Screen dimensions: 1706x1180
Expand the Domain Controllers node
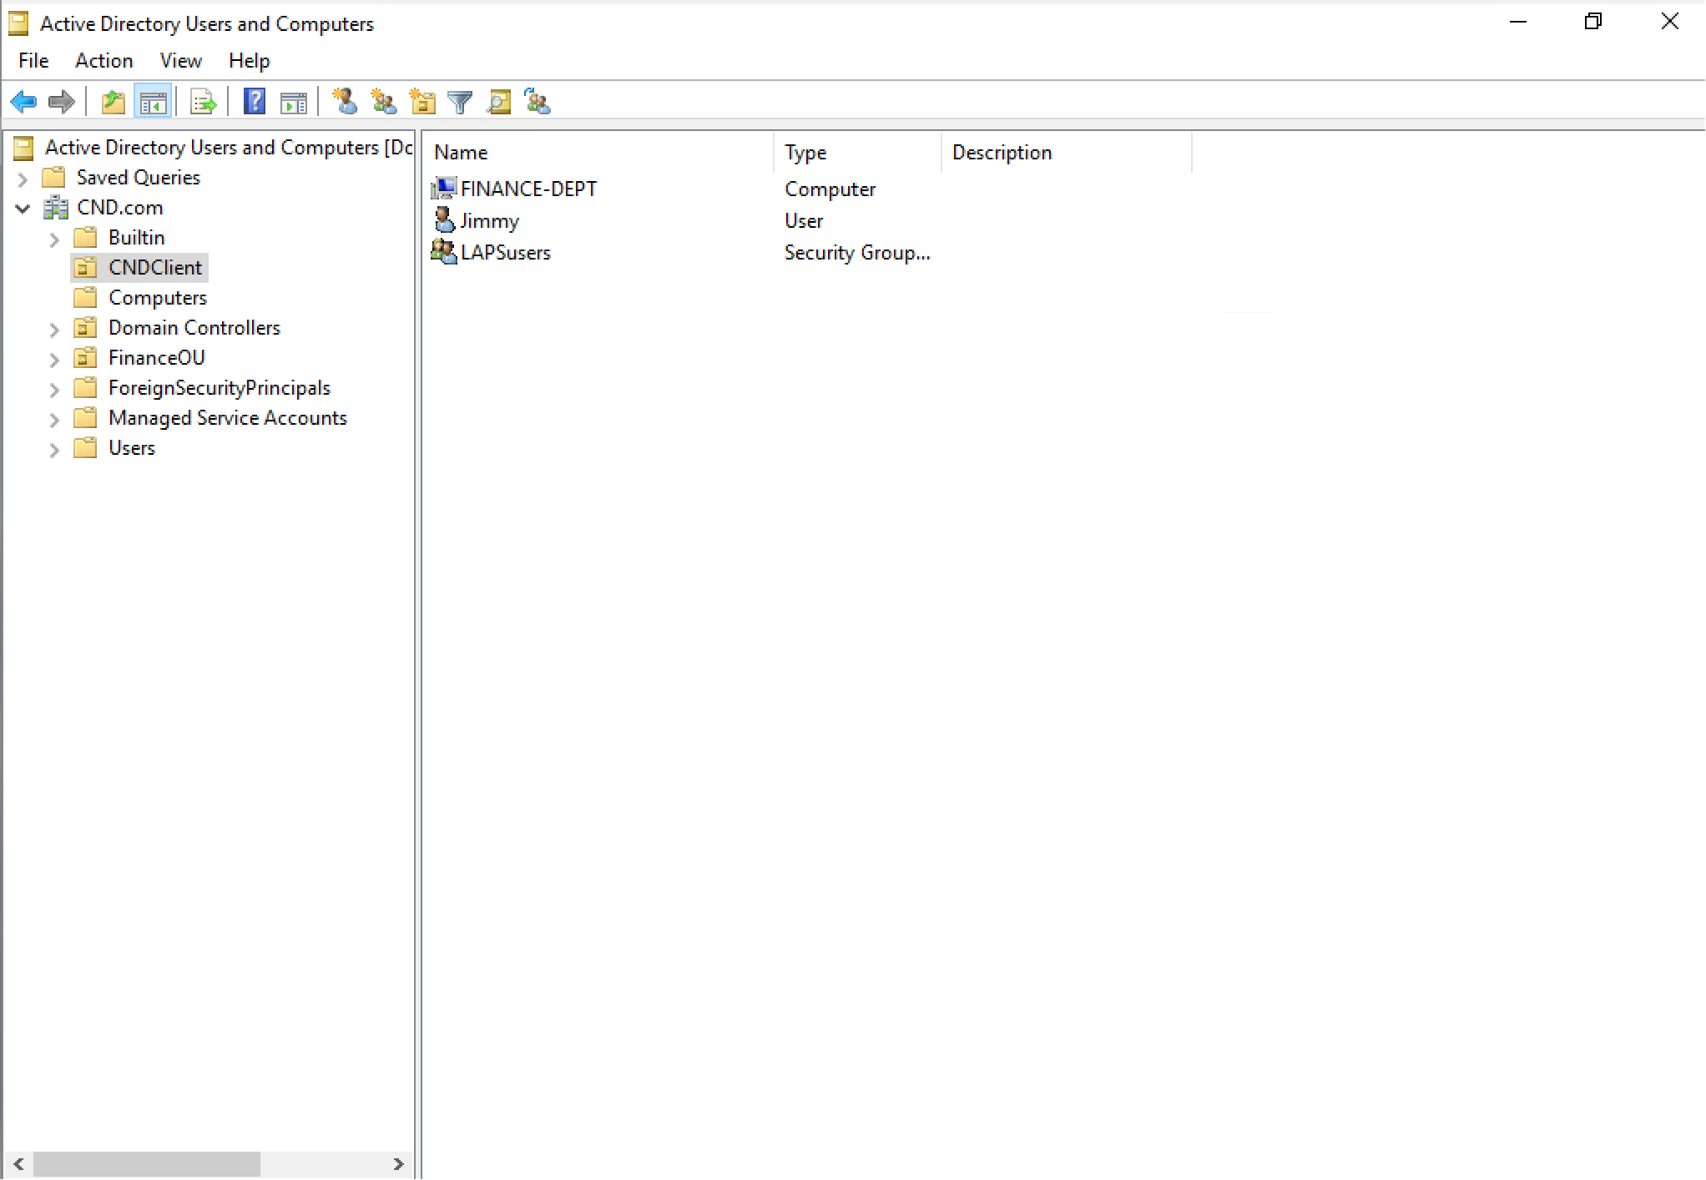54,329
